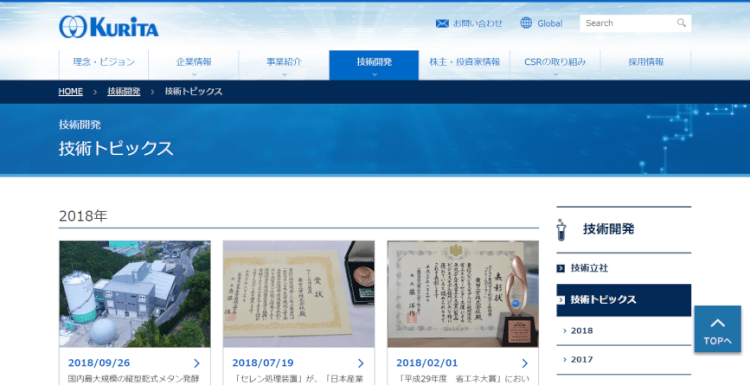Click the Kurita logo
This screenshot has width=750, height=385.
coord(109,26)
